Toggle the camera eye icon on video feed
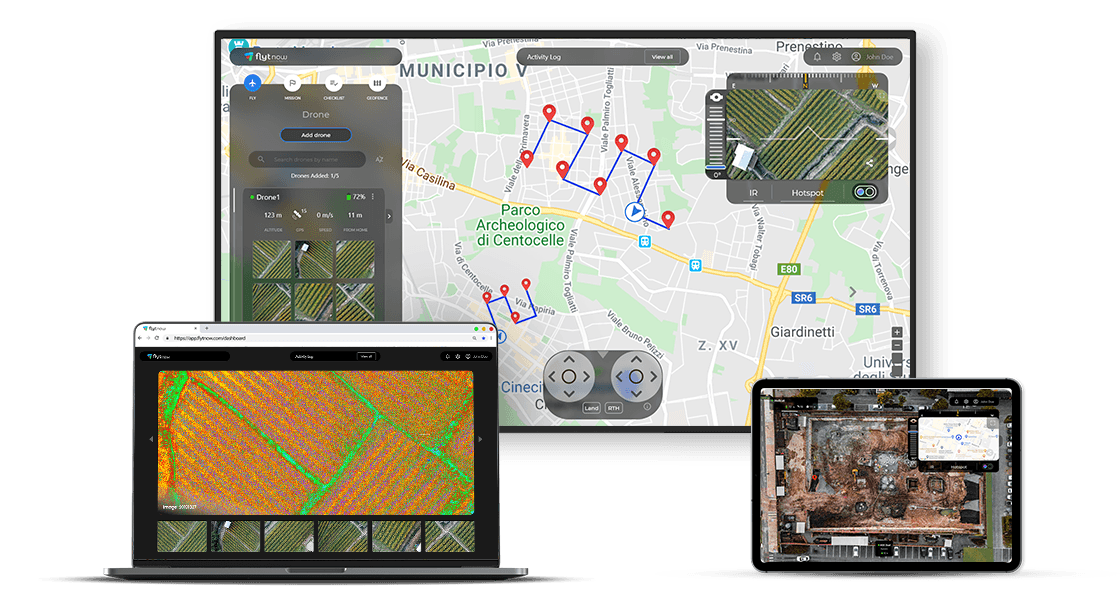Viewport: 1120px width, 600px height. (716, 97)
